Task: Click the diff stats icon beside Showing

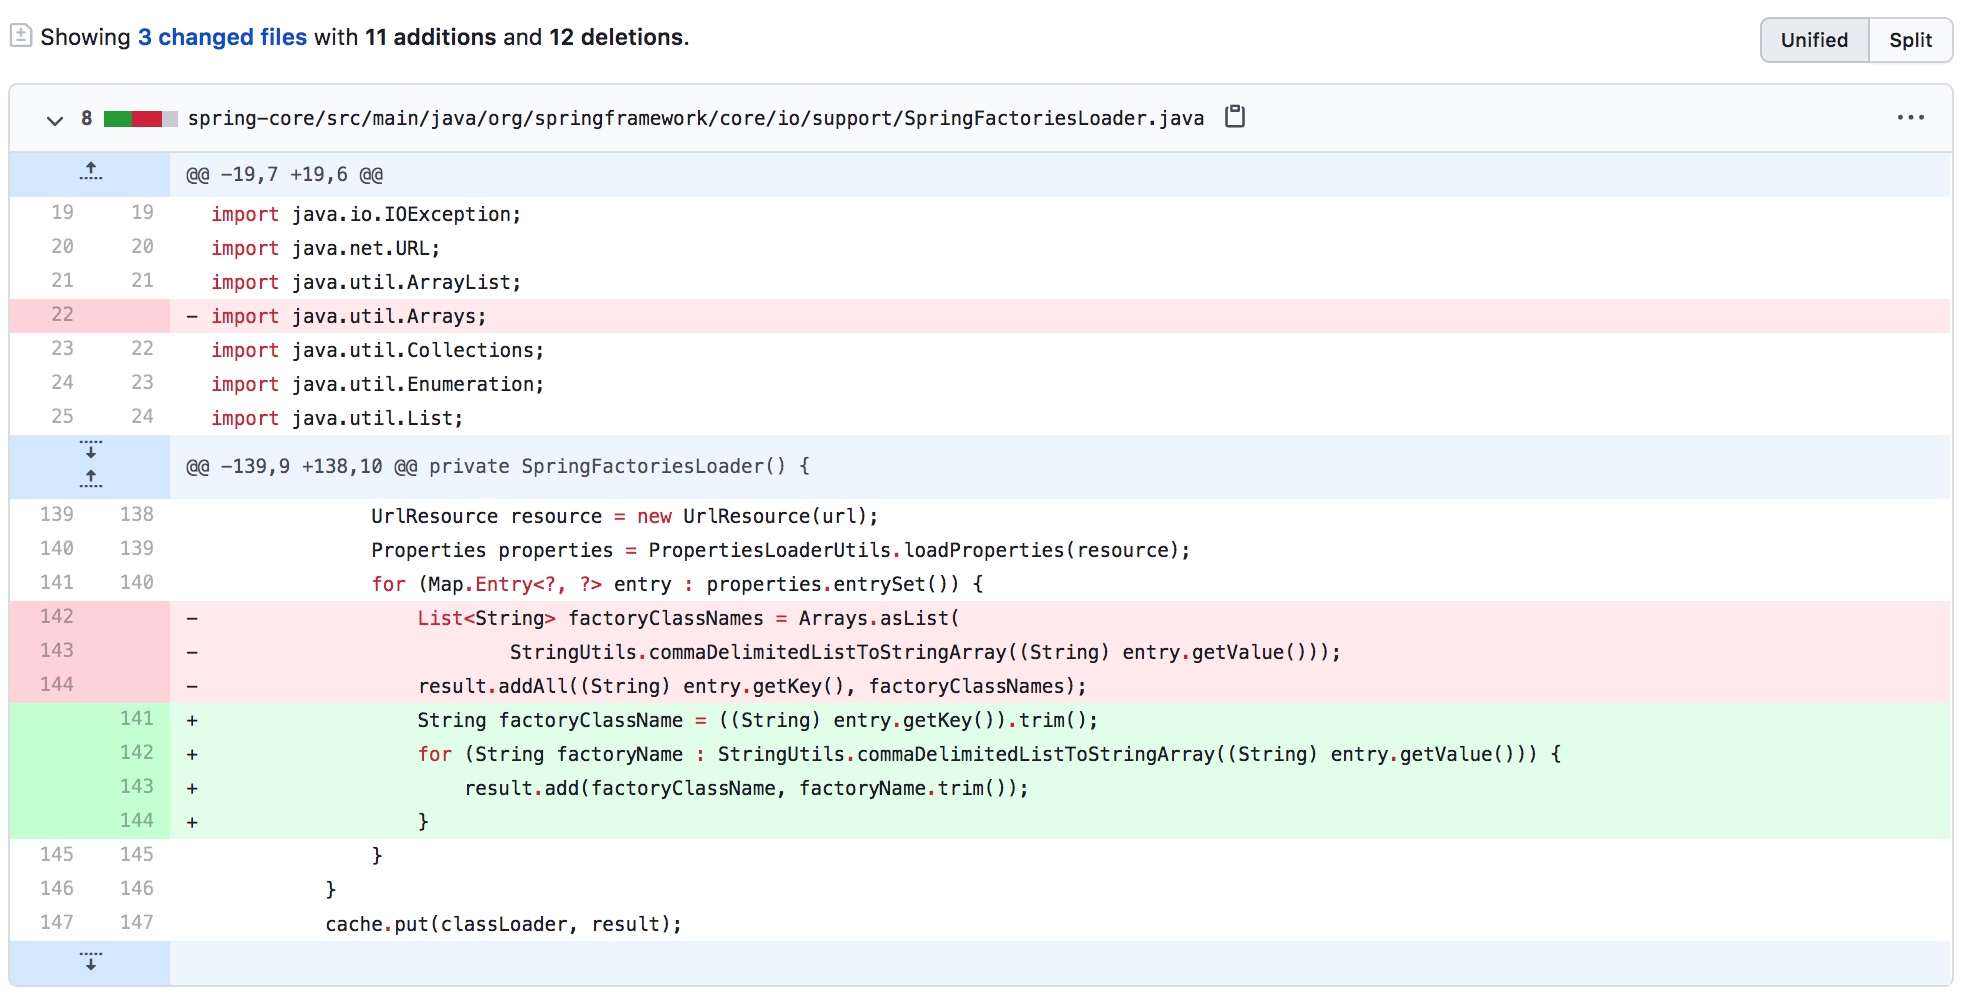Action: (x=21, y=37)
